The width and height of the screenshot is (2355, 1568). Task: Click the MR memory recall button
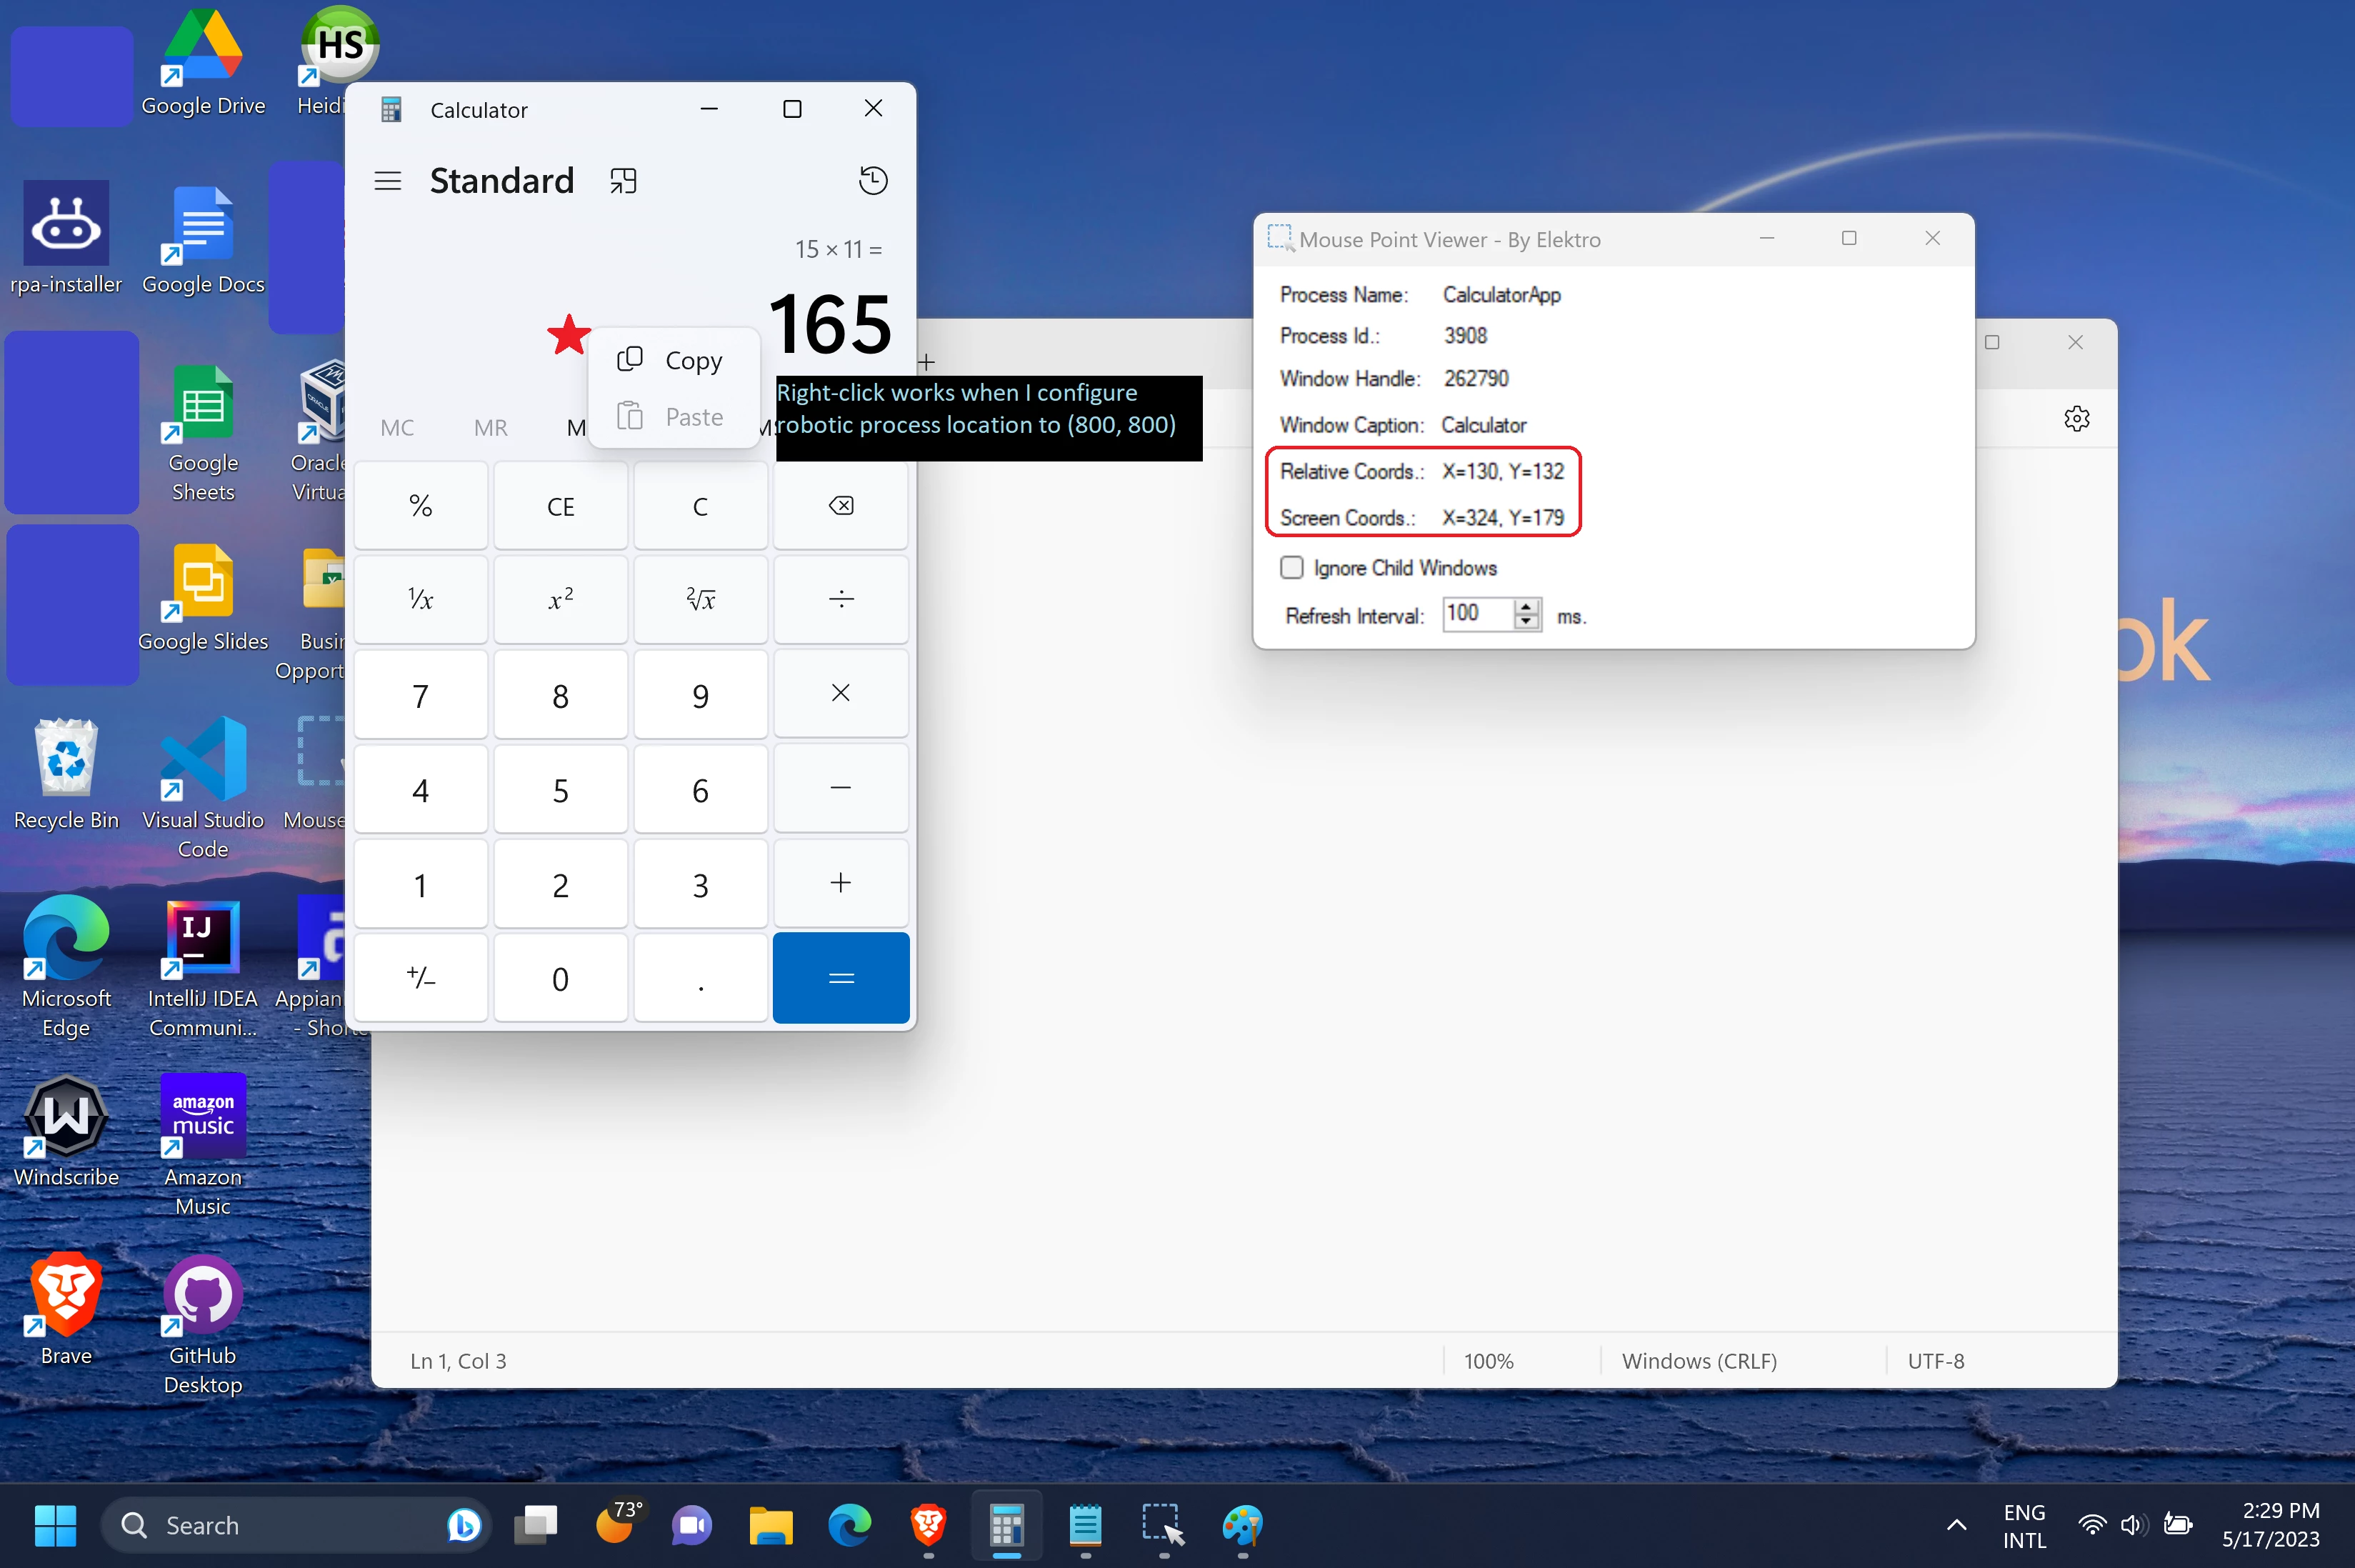click(x=491, y=428)
